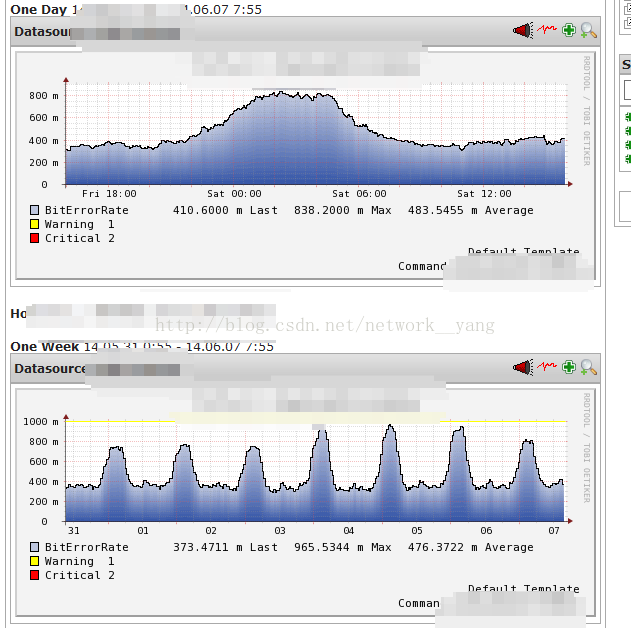Click day label 03 on weekly graph axis

click(280, 531)
